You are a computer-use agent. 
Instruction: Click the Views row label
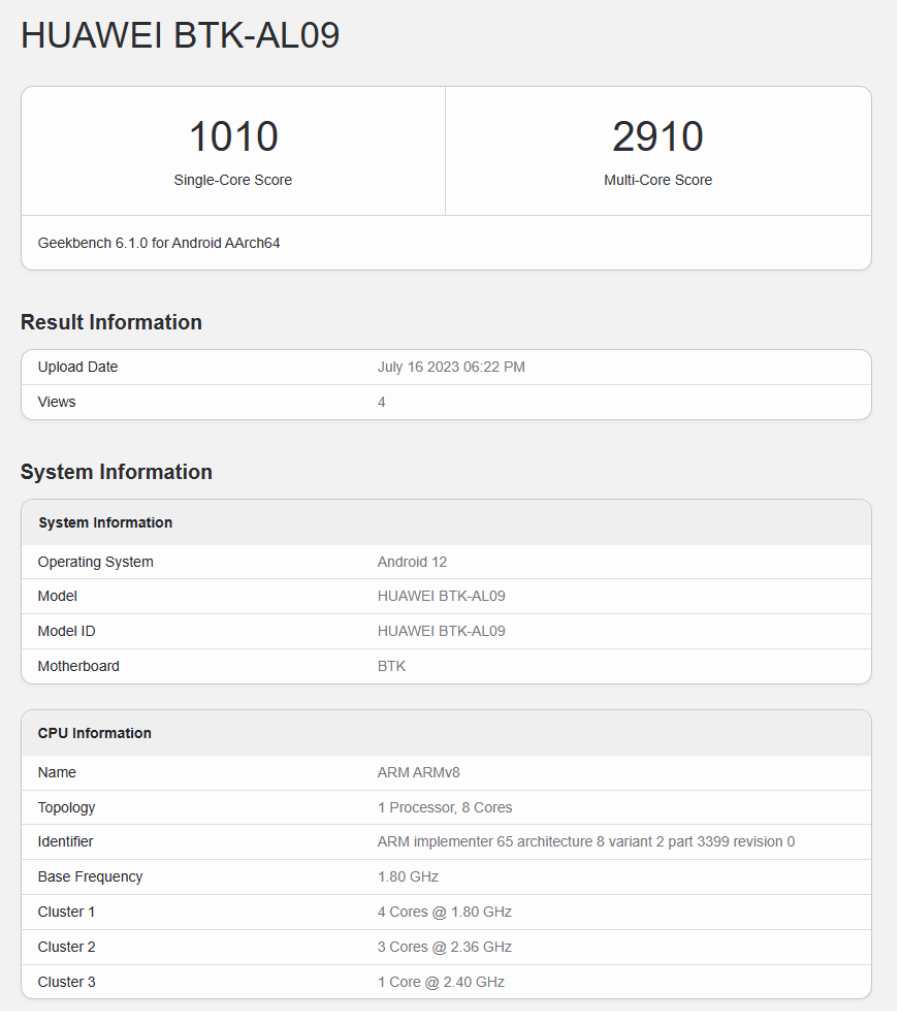coord(57,402)
